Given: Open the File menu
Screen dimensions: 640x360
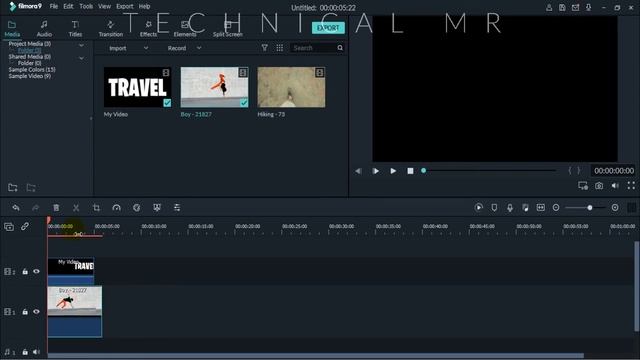Looking at the screenshot, I should point(53,7).
